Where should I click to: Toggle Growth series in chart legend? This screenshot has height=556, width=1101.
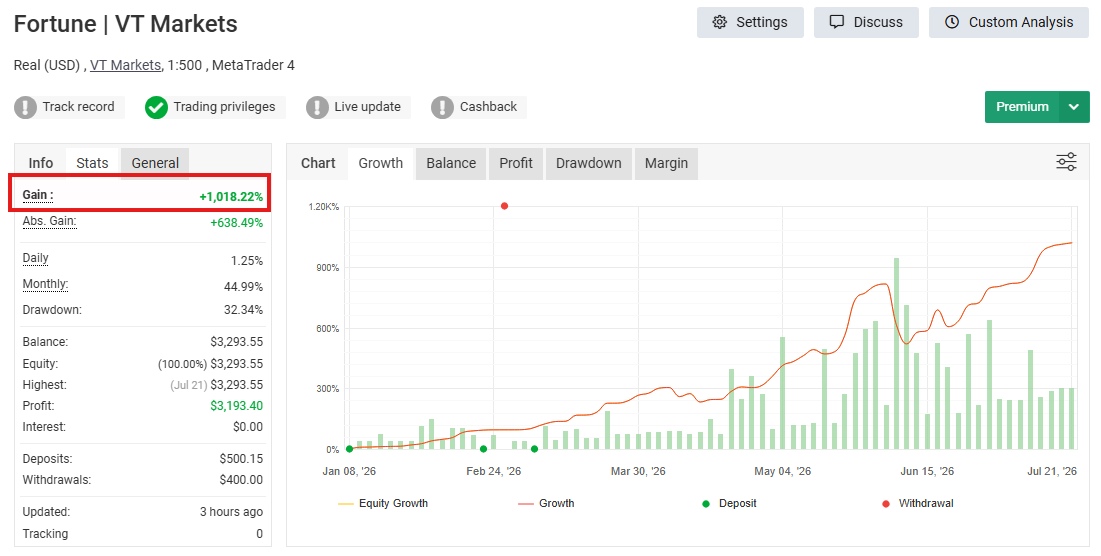click(x=546, y=503)
